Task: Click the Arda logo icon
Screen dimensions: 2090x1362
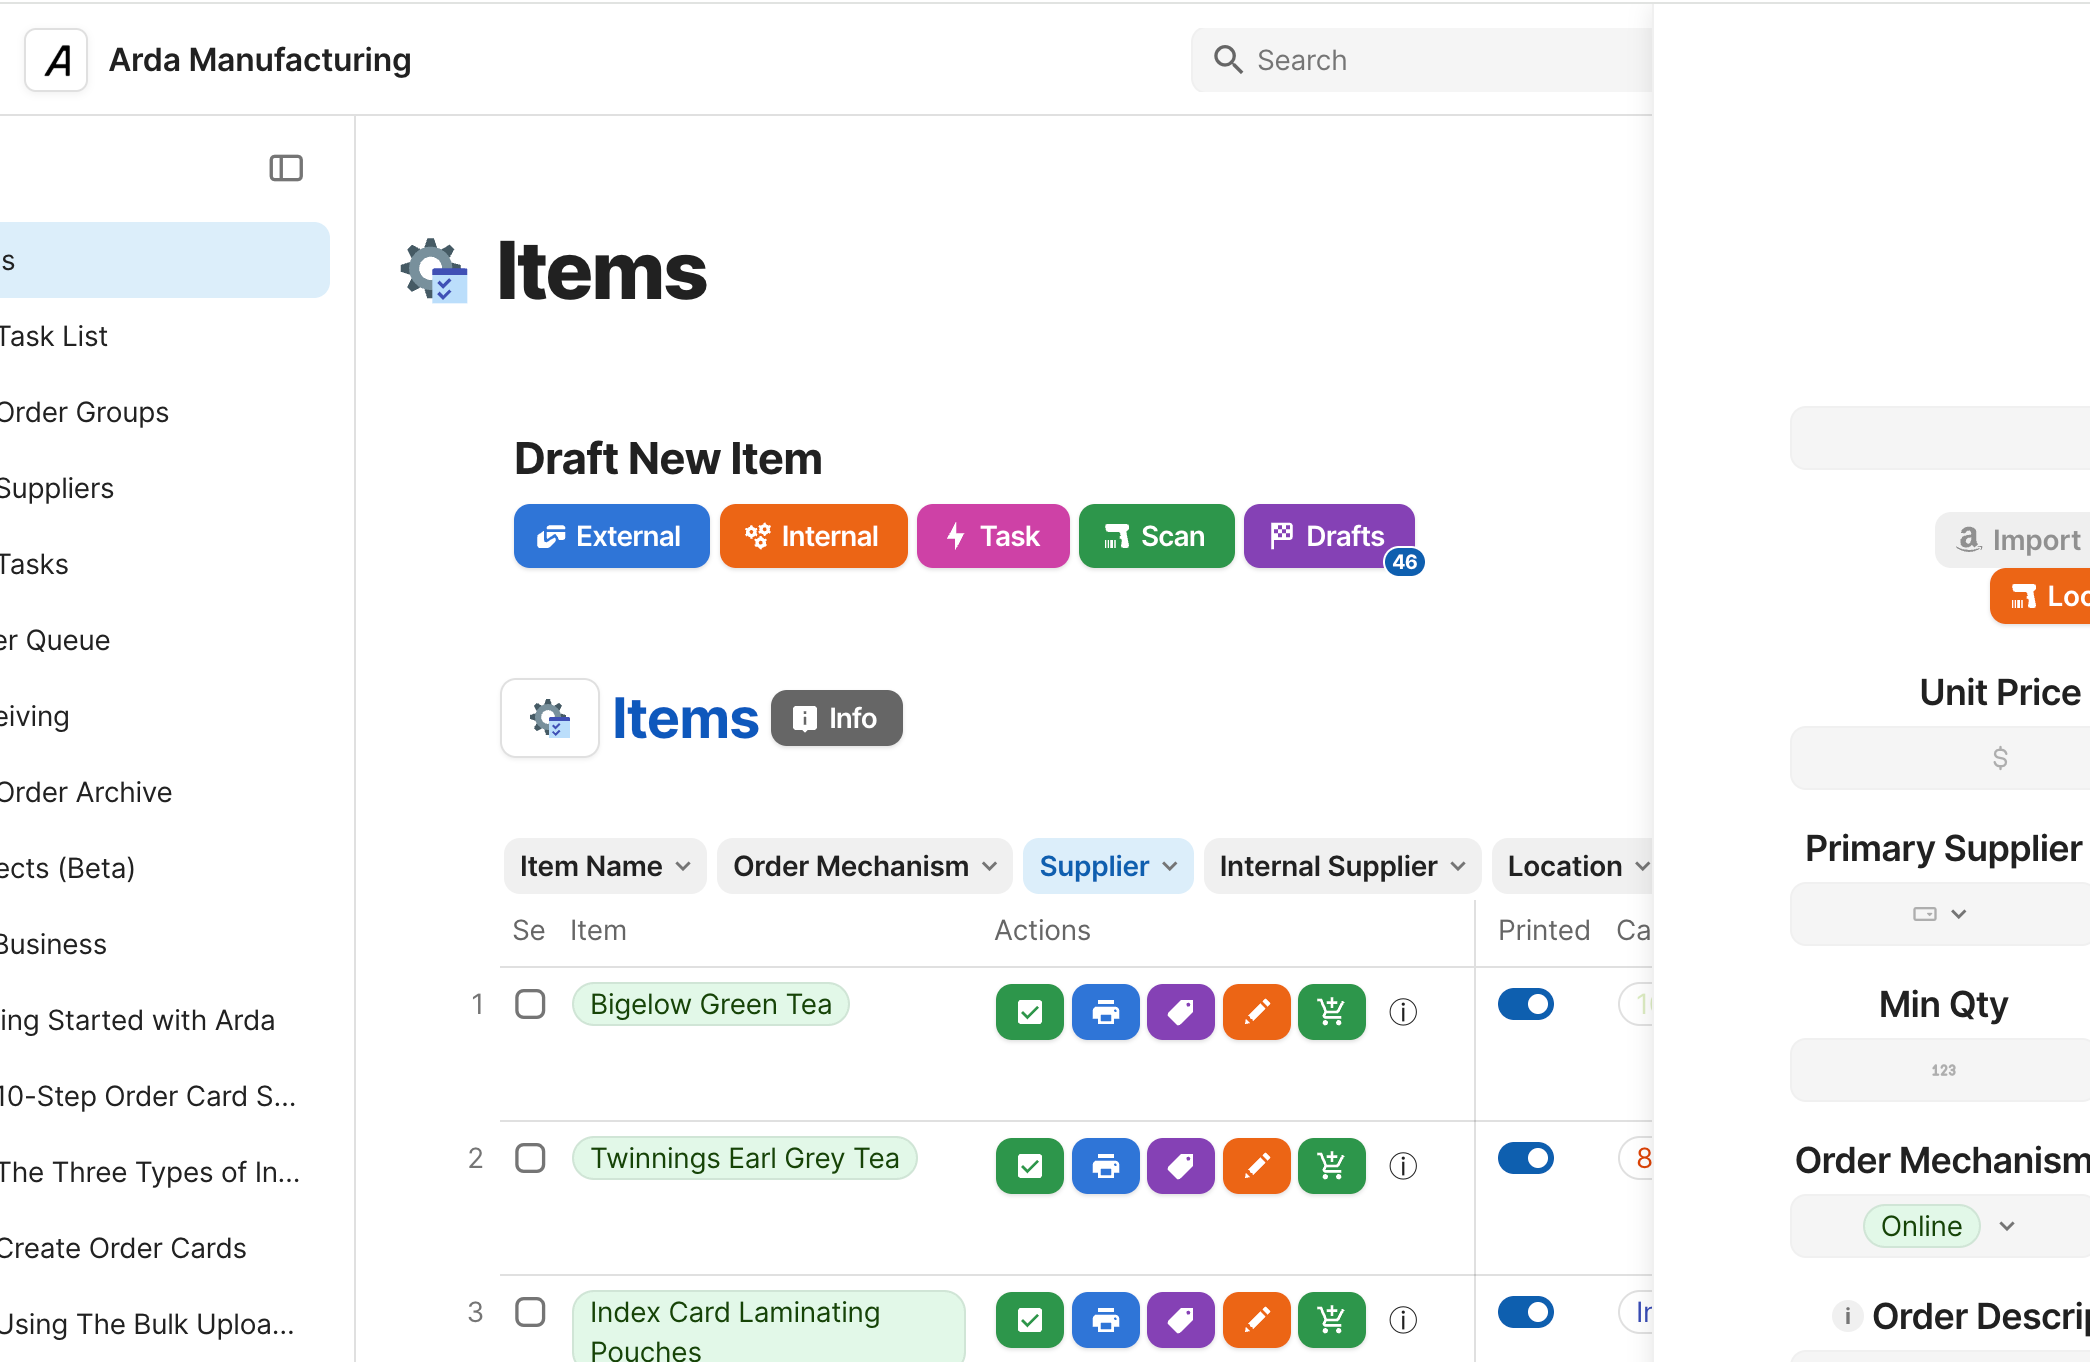Action: (x=57, y=60)
